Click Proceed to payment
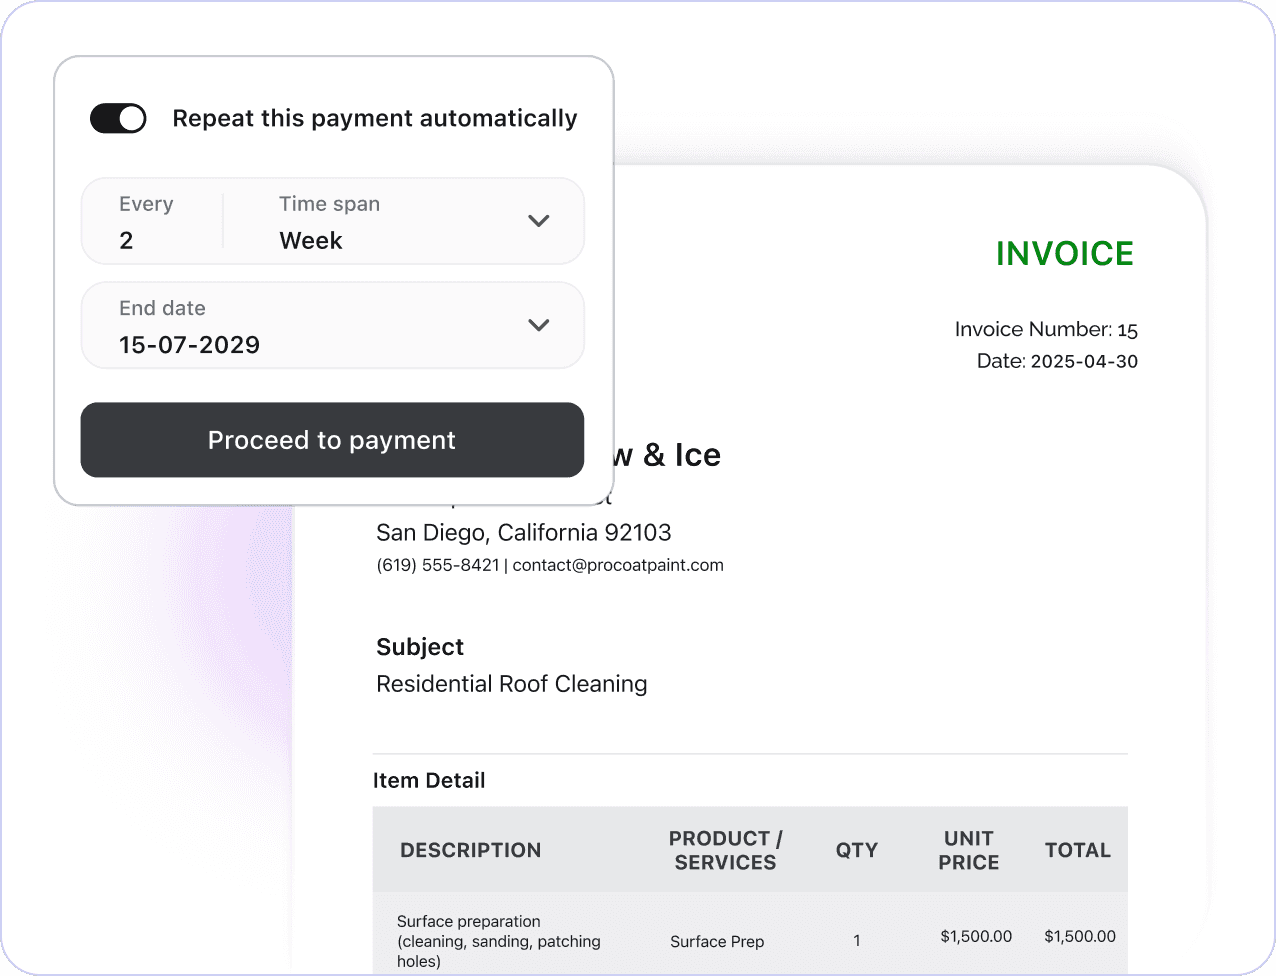1276x976 pixels. [332, 440]
